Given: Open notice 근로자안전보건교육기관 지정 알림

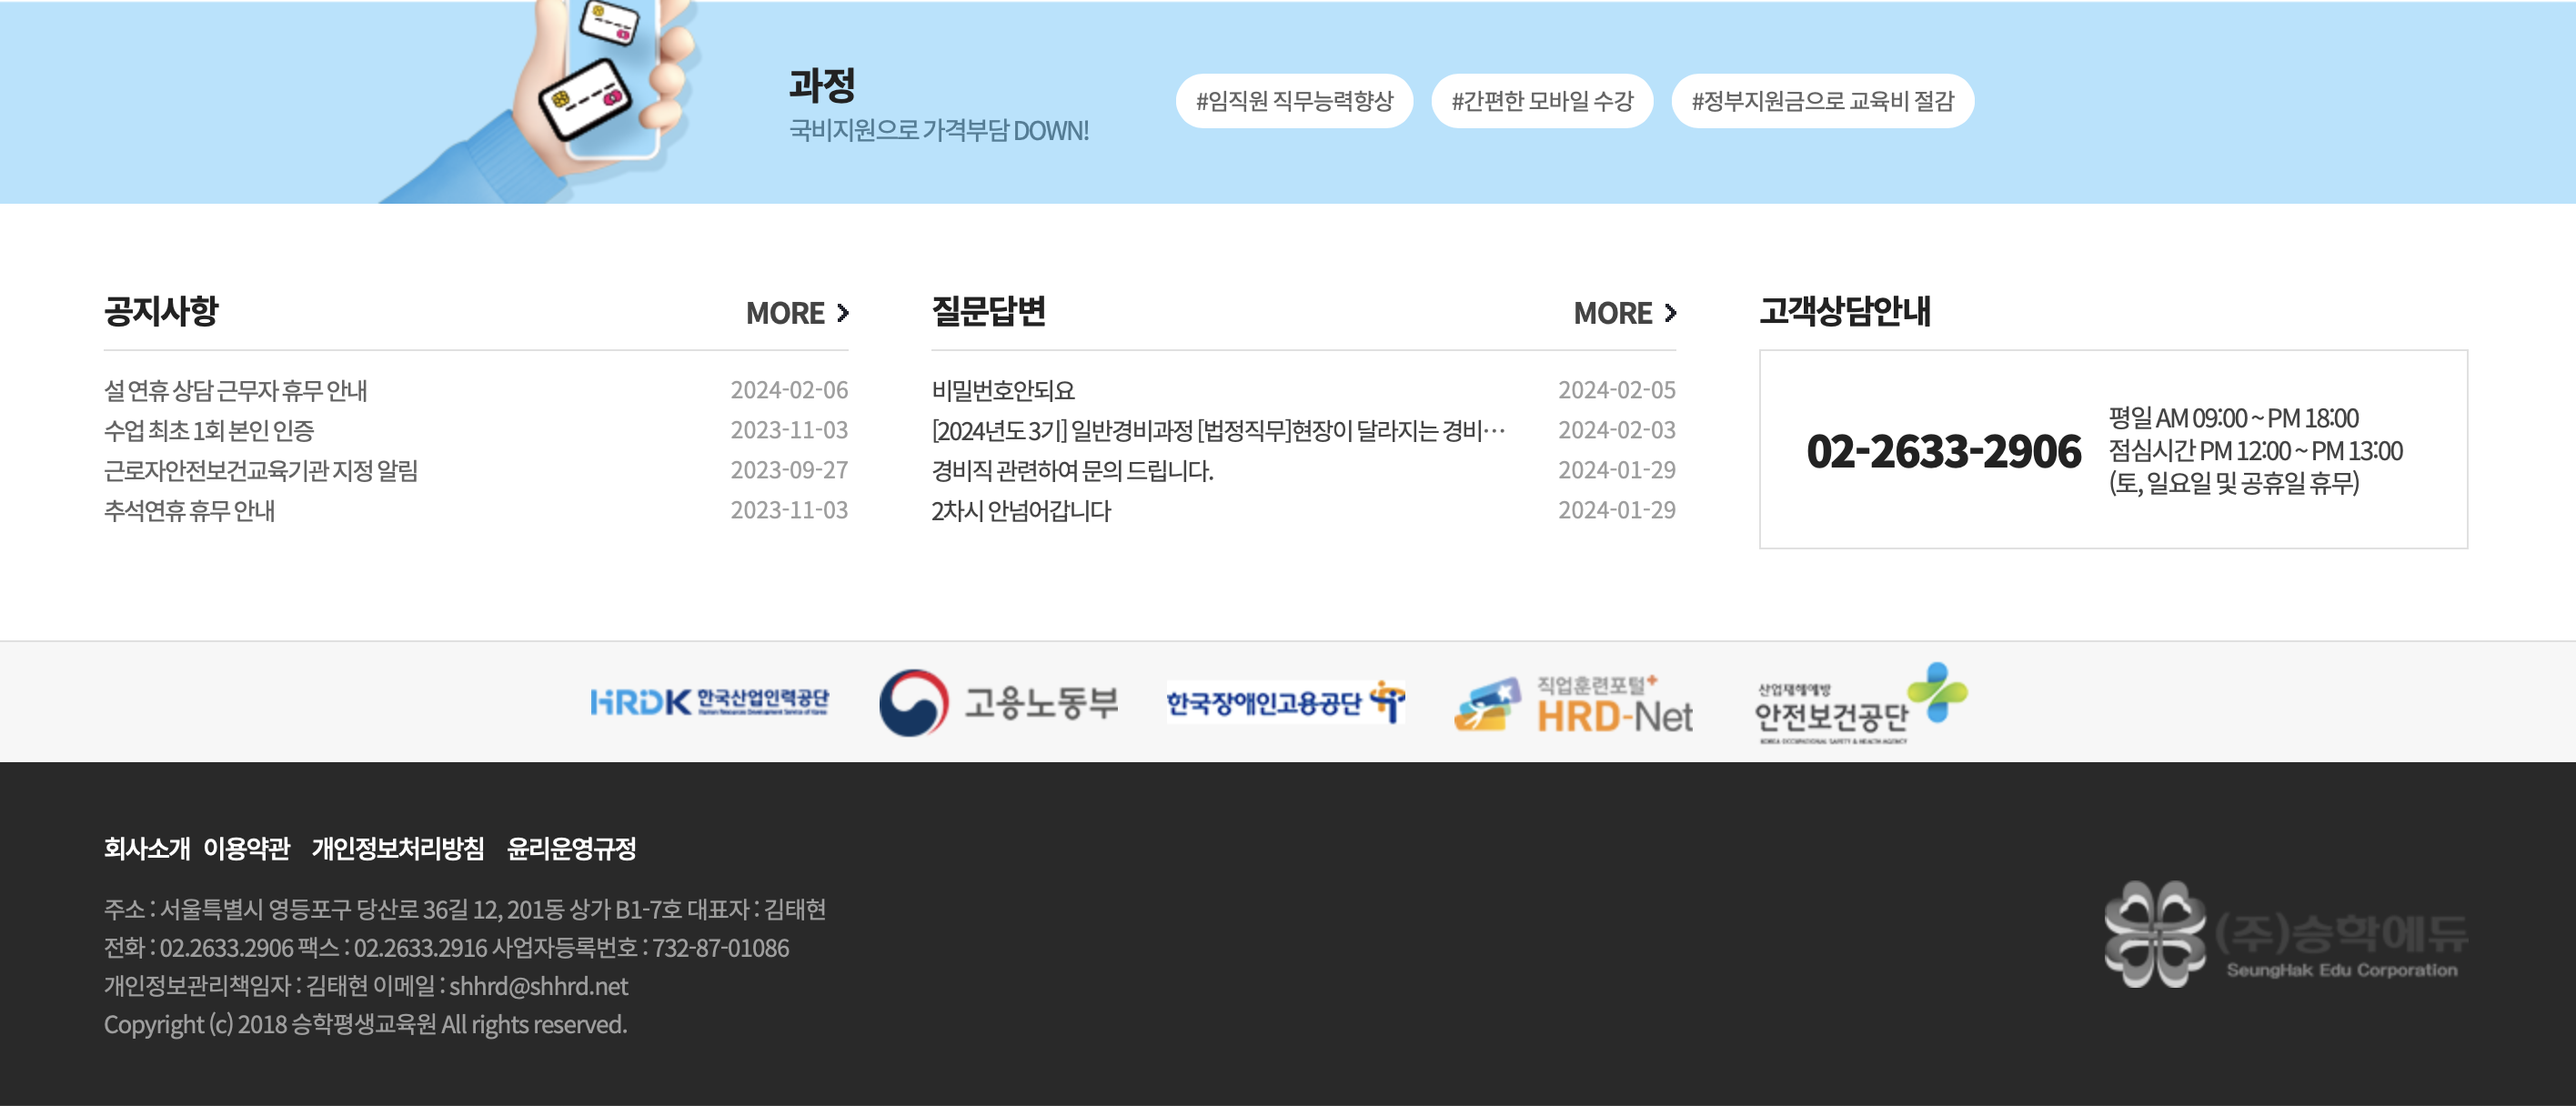Looking at the screenshot, I should point(261,470).
